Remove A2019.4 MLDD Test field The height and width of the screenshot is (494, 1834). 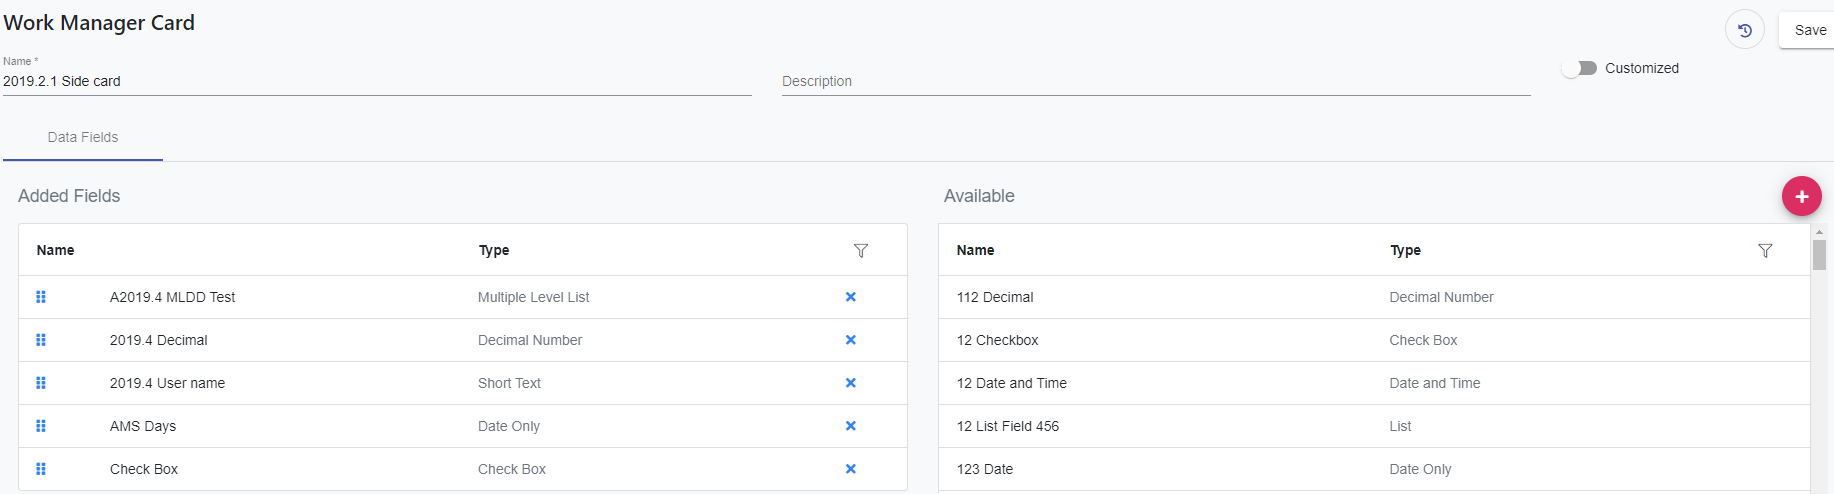pyautogui.click(x=851, y=297)
